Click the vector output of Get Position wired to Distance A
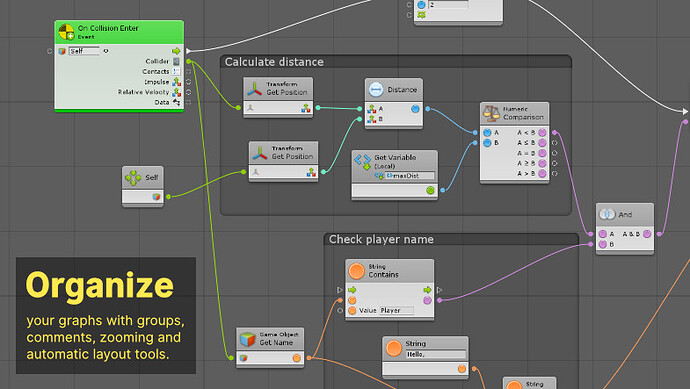This screenshot has width=690, height=389. point(306,108)
